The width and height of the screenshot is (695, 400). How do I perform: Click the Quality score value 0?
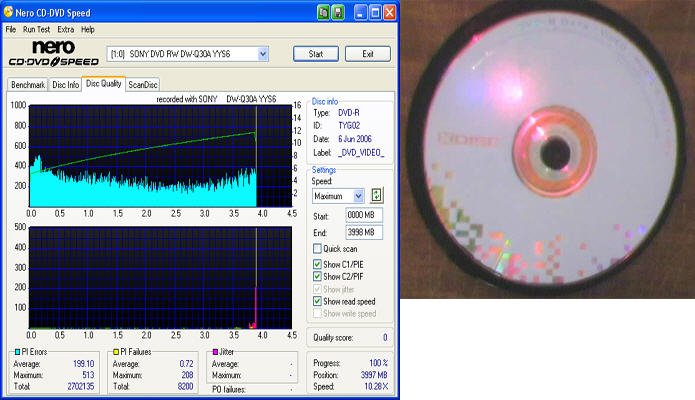click(385, 337)
